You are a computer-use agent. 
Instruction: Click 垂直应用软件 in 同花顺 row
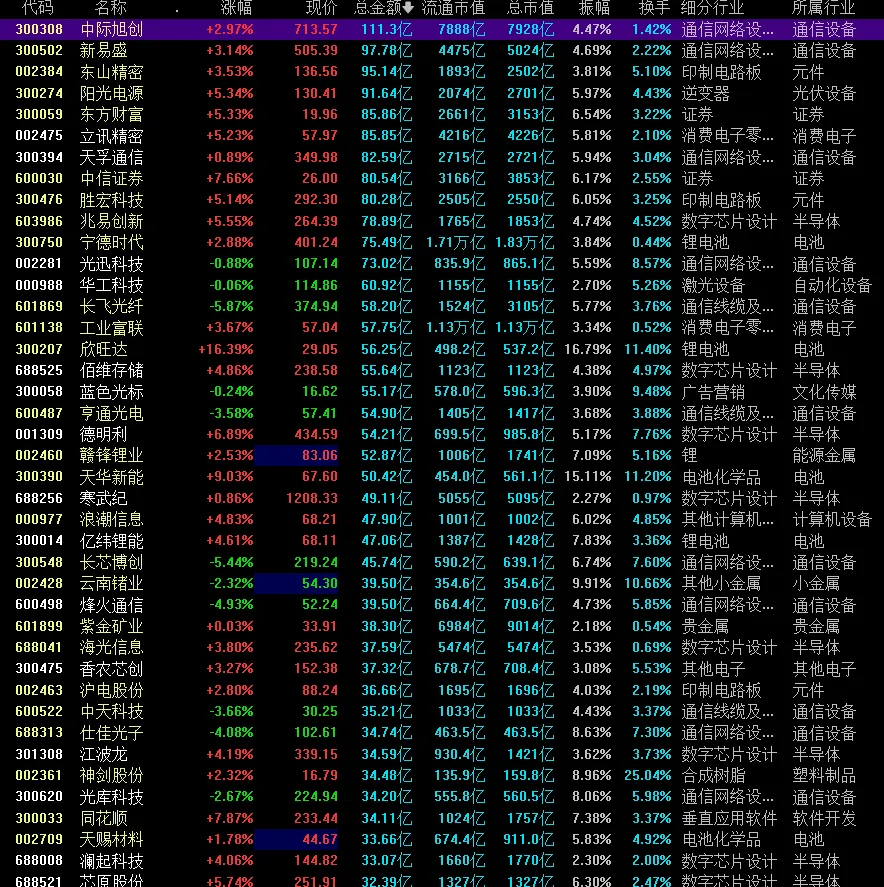point(729,818)
